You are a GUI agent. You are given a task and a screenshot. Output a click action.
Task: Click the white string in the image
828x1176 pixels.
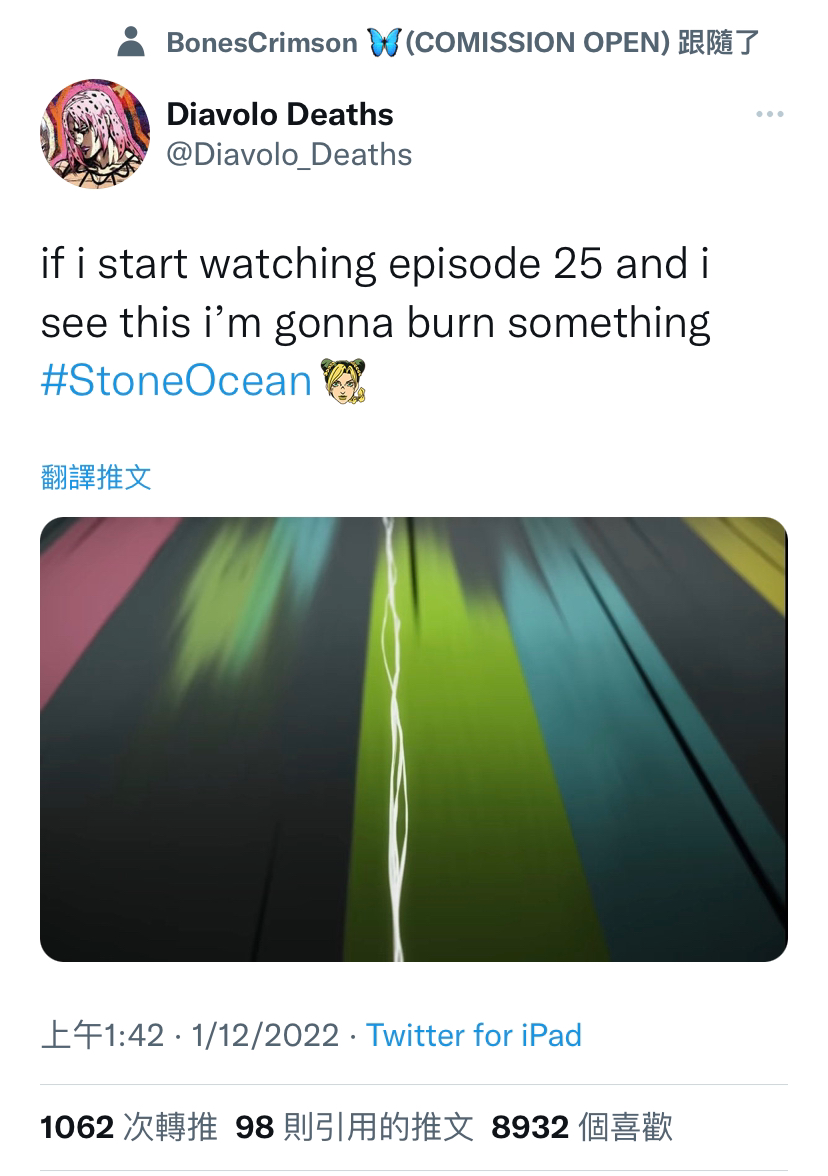click(392, 739)
